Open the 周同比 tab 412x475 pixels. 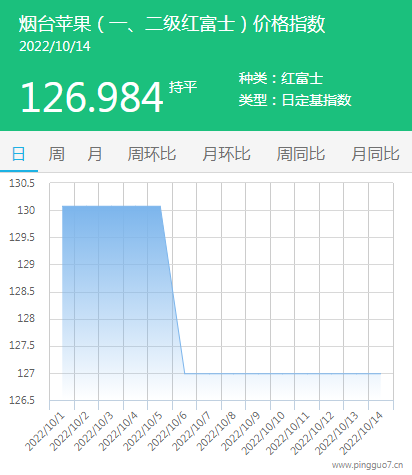tap(301, 154)
